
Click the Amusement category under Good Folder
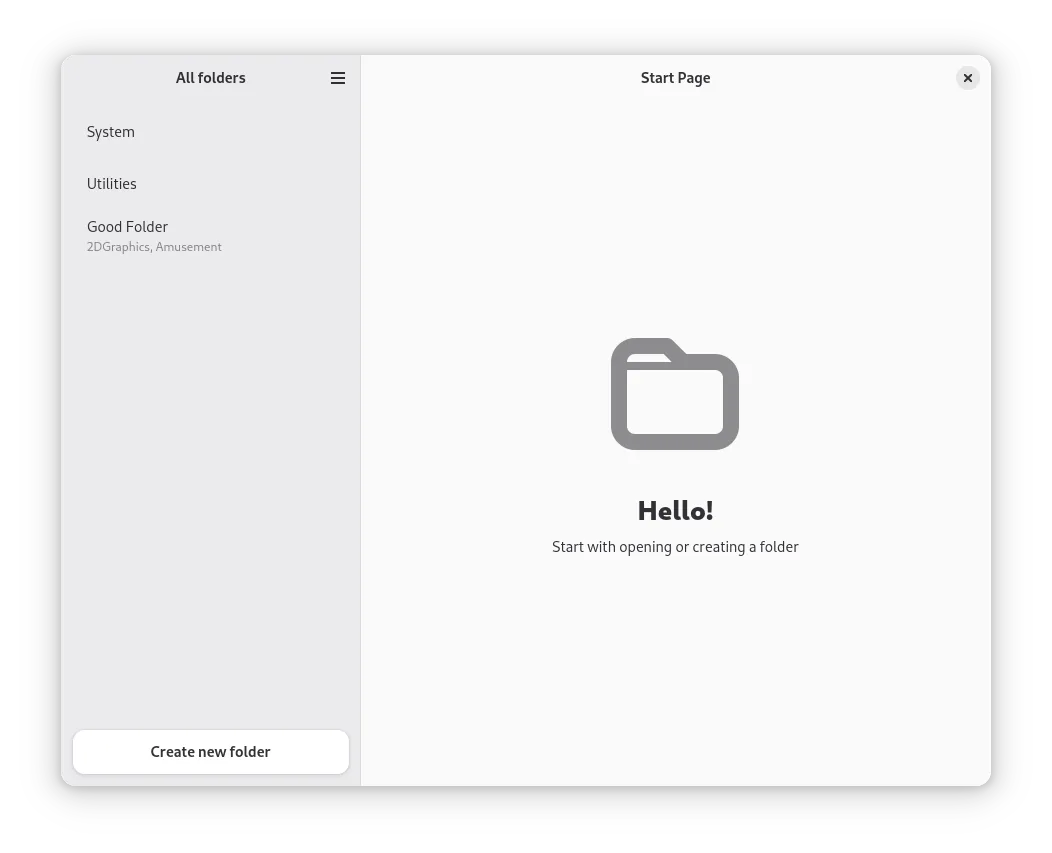189,247
